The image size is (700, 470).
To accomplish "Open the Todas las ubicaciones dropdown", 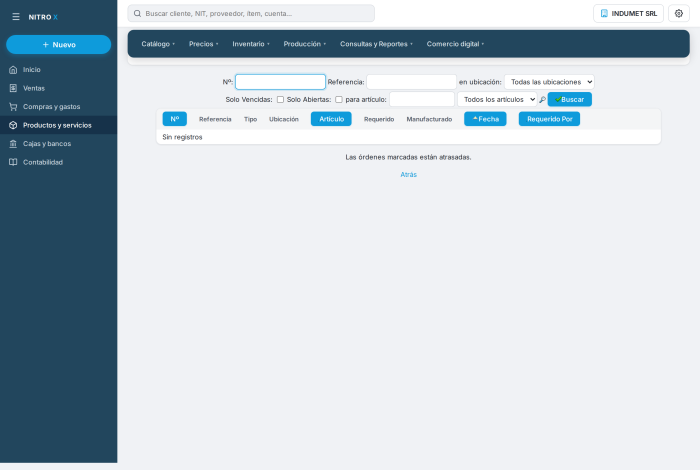I will tap(549, 82).
